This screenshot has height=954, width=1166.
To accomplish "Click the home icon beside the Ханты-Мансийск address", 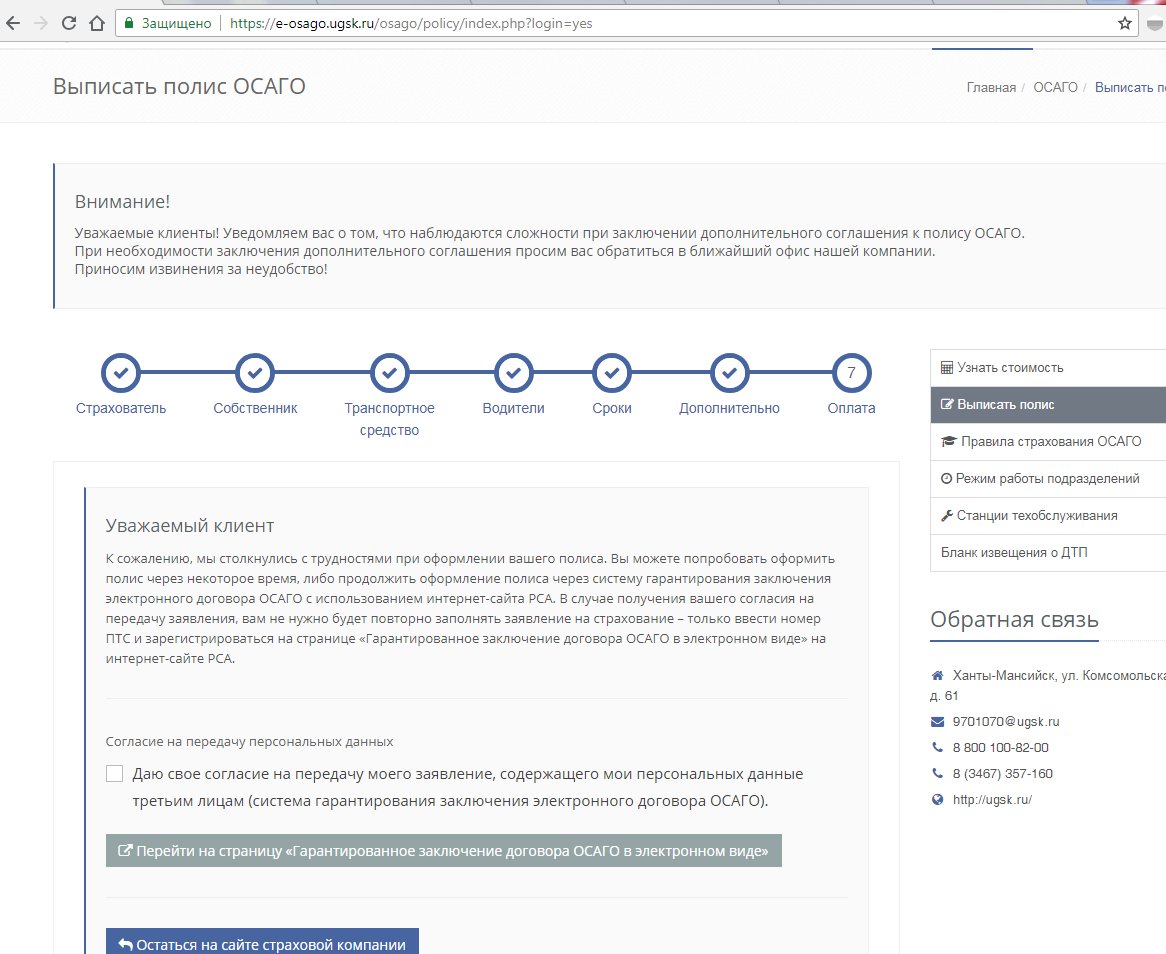I will [x=938, y=675].
